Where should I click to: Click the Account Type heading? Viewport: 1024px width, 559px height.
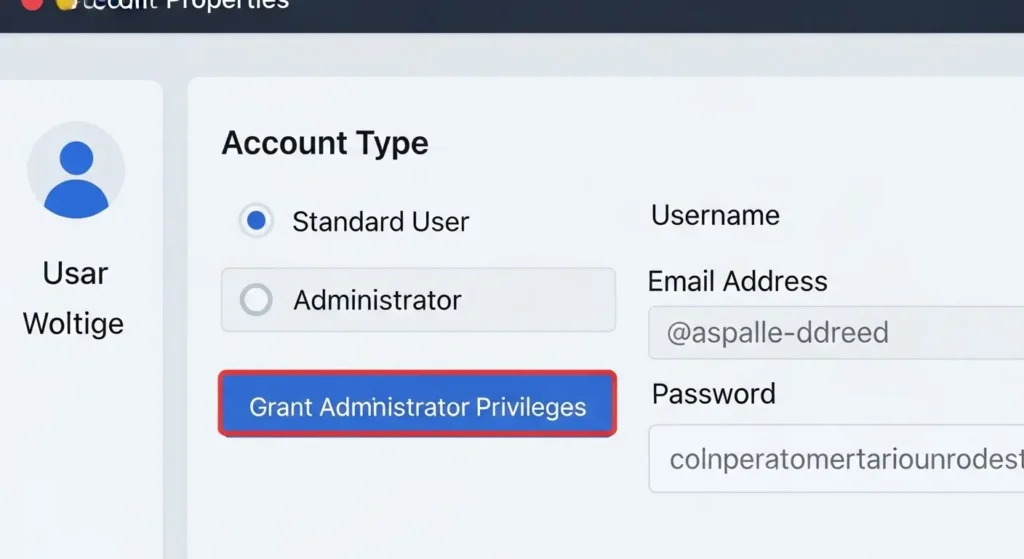325,143
